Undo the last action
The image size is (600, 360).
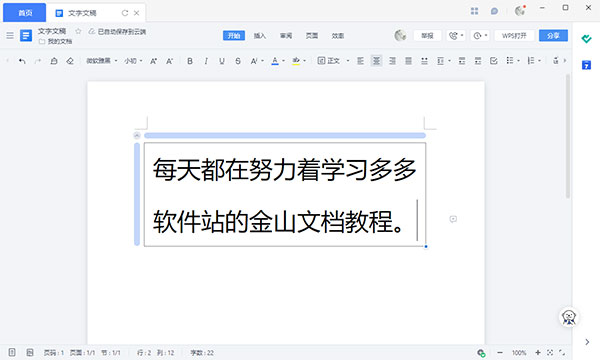tap(22, 61)
